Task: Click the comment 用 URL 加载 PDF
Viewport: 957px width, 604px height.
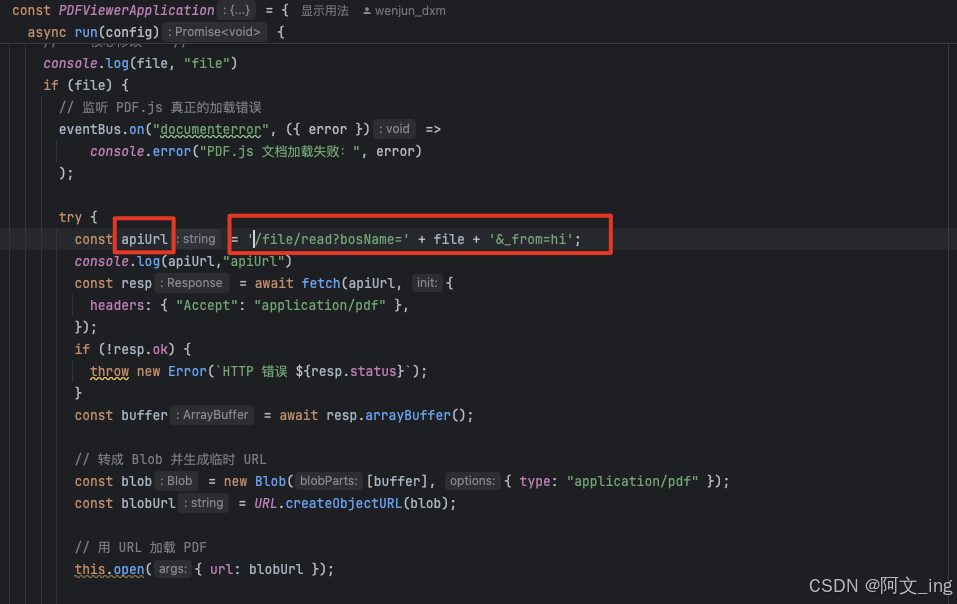Action: click(140, 547)
